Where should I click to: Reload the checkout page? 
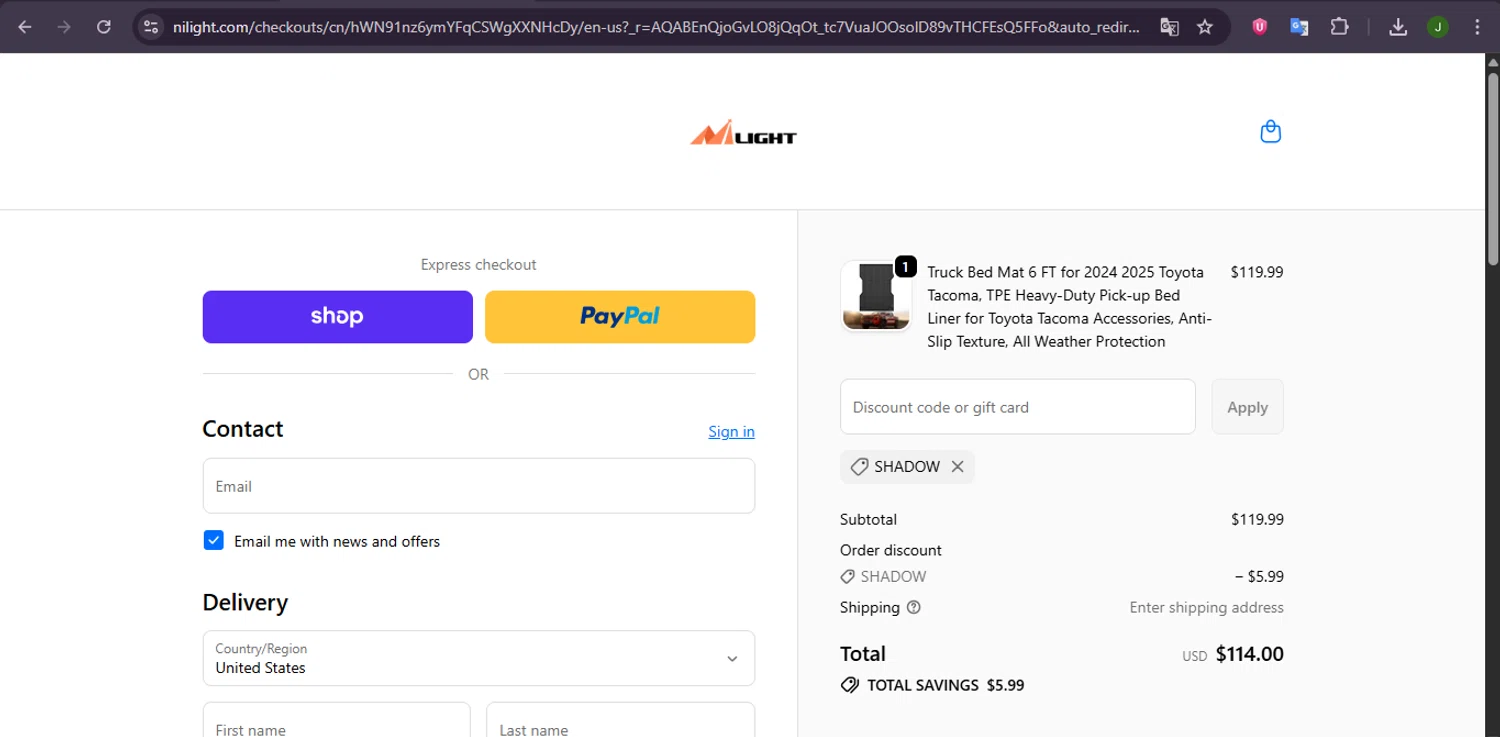click(103, 27)
